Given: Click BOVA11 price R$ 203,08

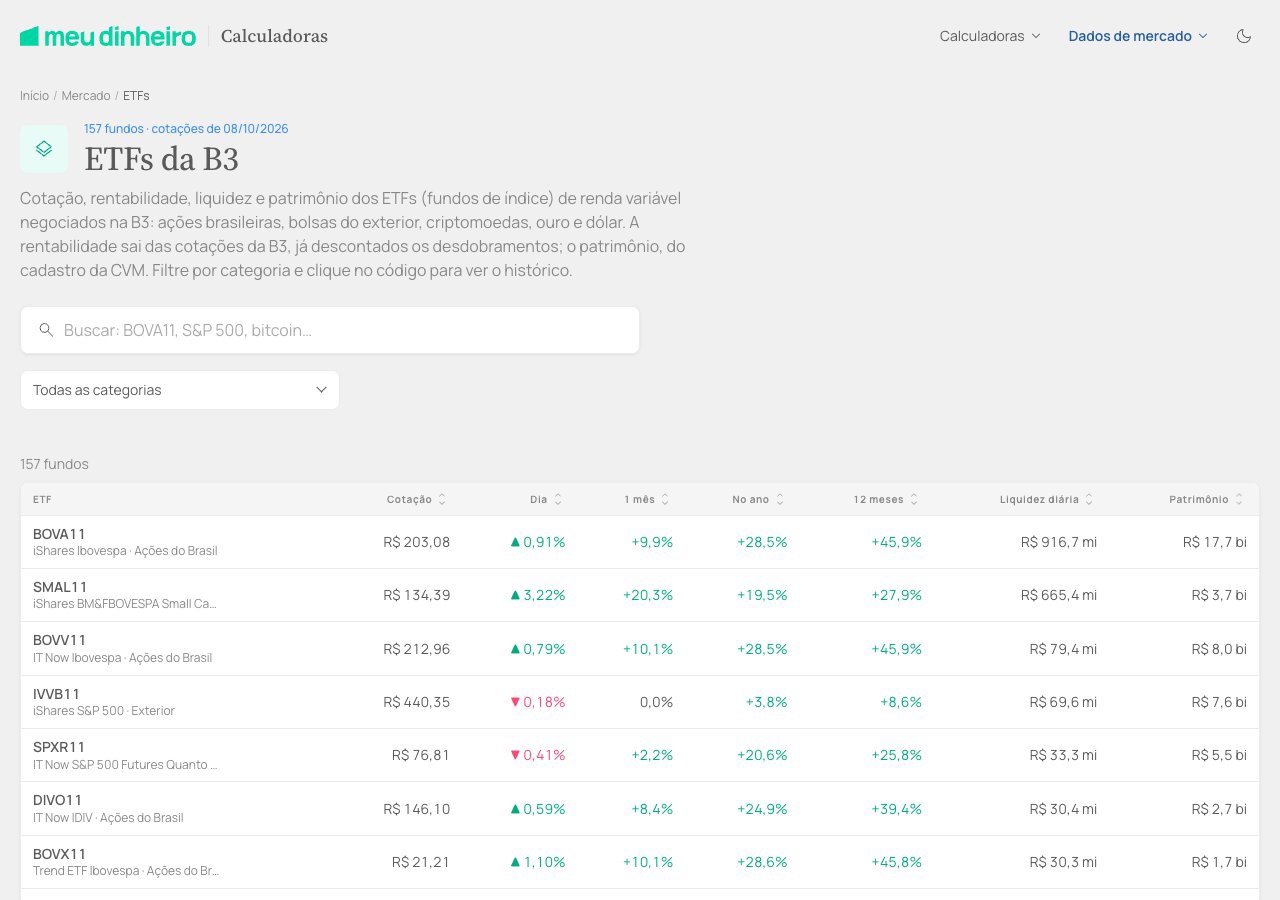Looking at the screenshot, I should pos(417,542).
